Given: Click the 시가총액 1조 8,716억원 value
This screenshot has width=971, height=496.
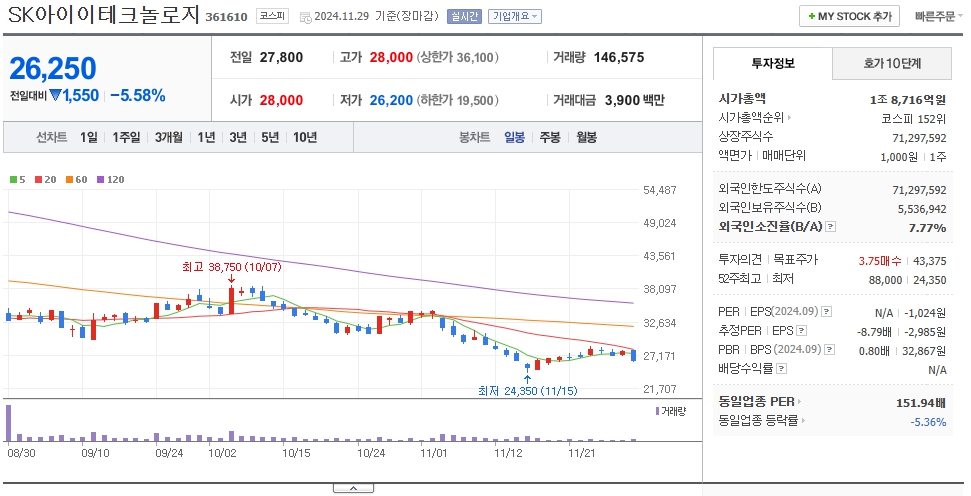Looking at the screenshot, I should 908,99.
